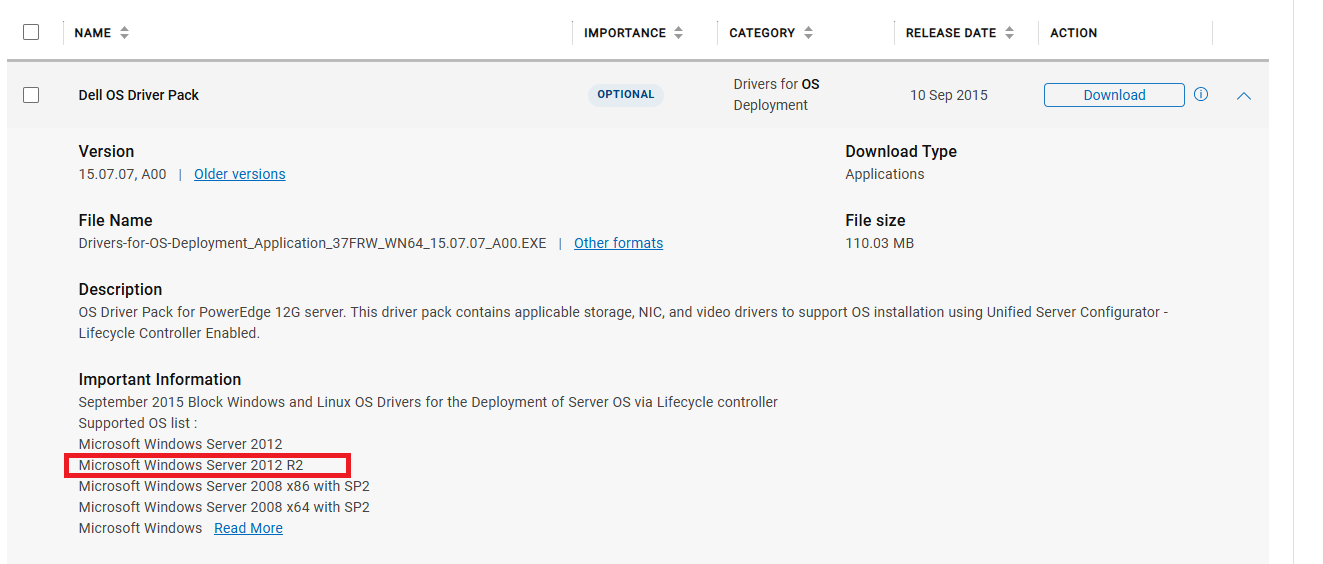Sort by Importance column arrows
Image resolution: width=1323 pixels, height=564 pixels.
click(678, 33)
